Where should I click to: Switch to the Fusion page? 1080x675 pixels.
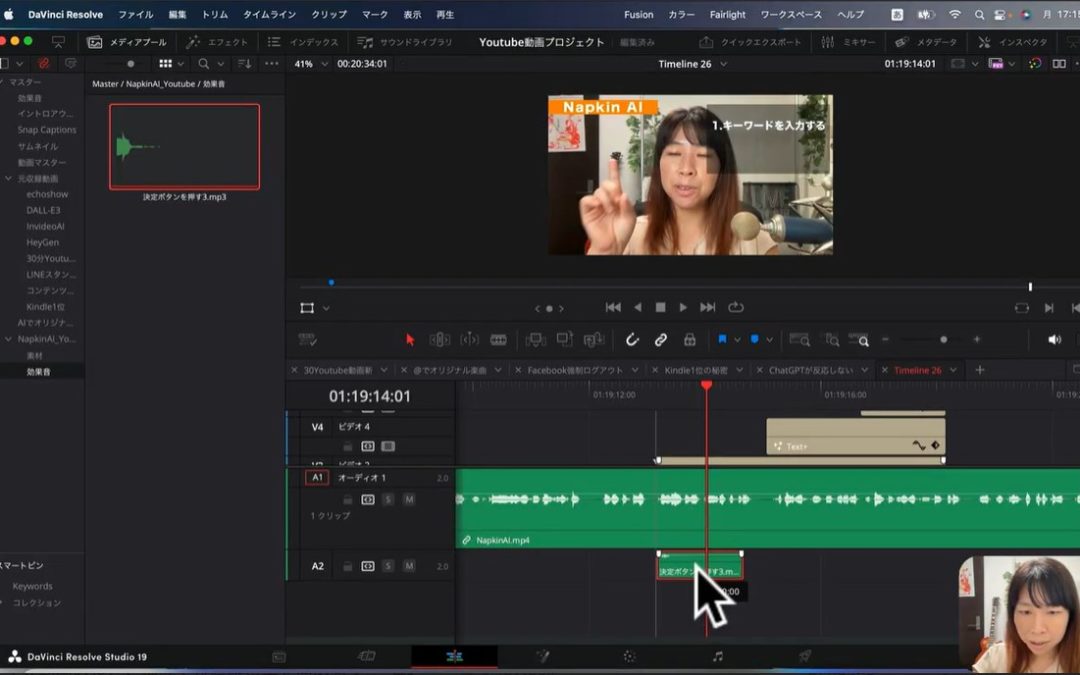[543, 656]
